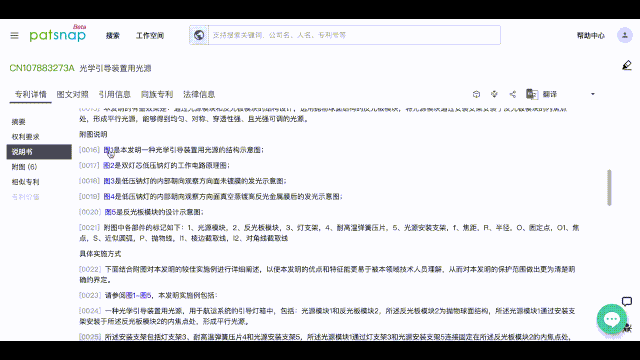Switch to the 同族专利 tab
The width and height of the screenshot is (640, 360).
click(157, 94)
